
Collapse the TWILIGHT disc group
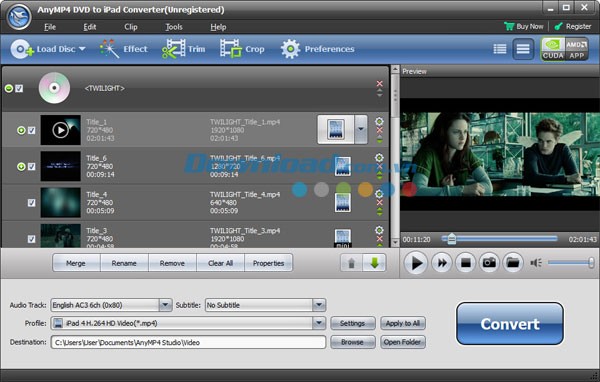[x=8, y=88]
